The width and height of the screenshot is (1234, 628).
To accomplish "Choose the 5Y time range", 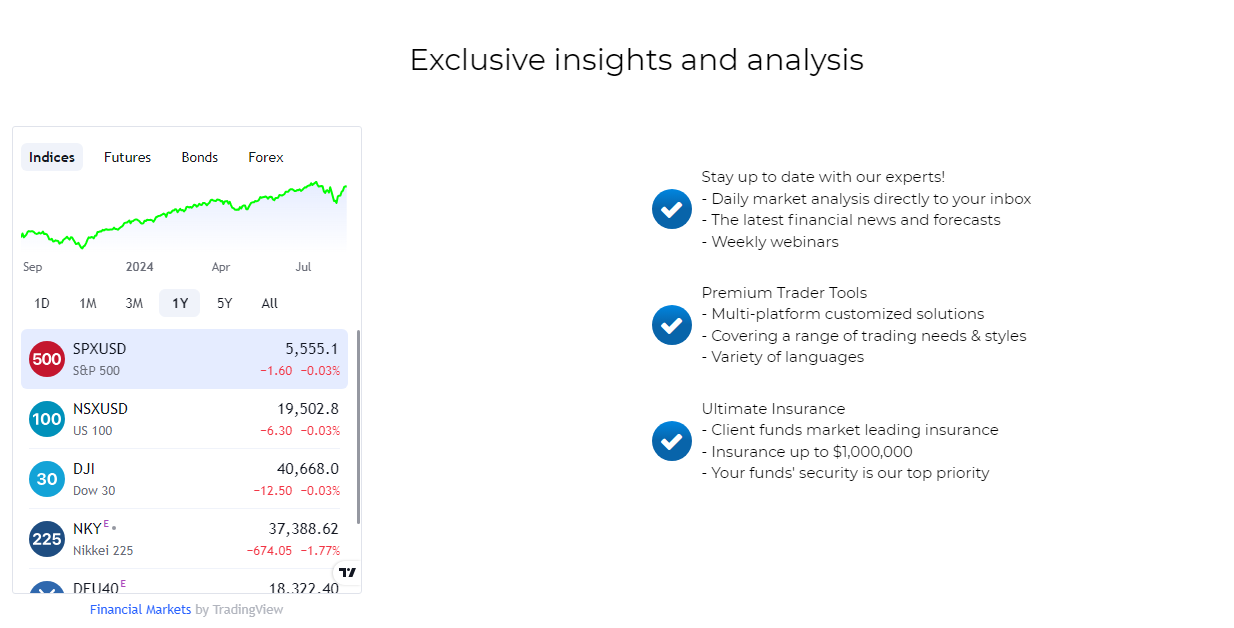I will tap(225, 303).
